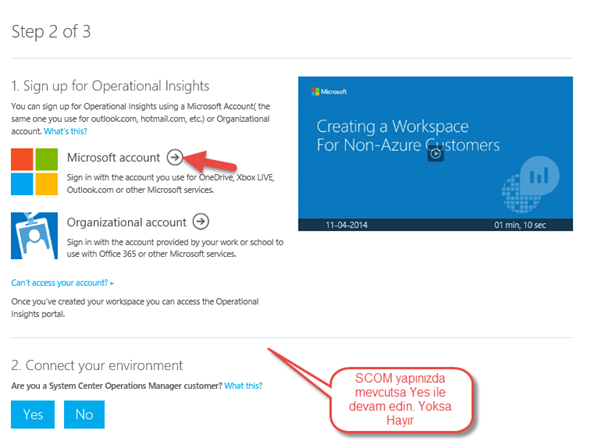Select the Microsoft account heading text

113,157
